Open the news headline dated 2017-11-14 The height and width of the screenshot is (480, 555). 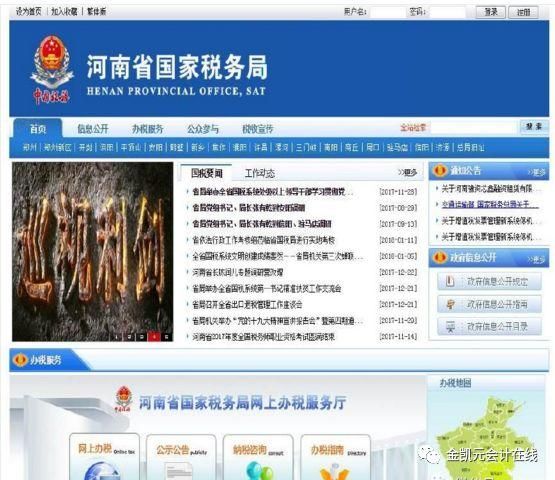click(x=263, y=337)
